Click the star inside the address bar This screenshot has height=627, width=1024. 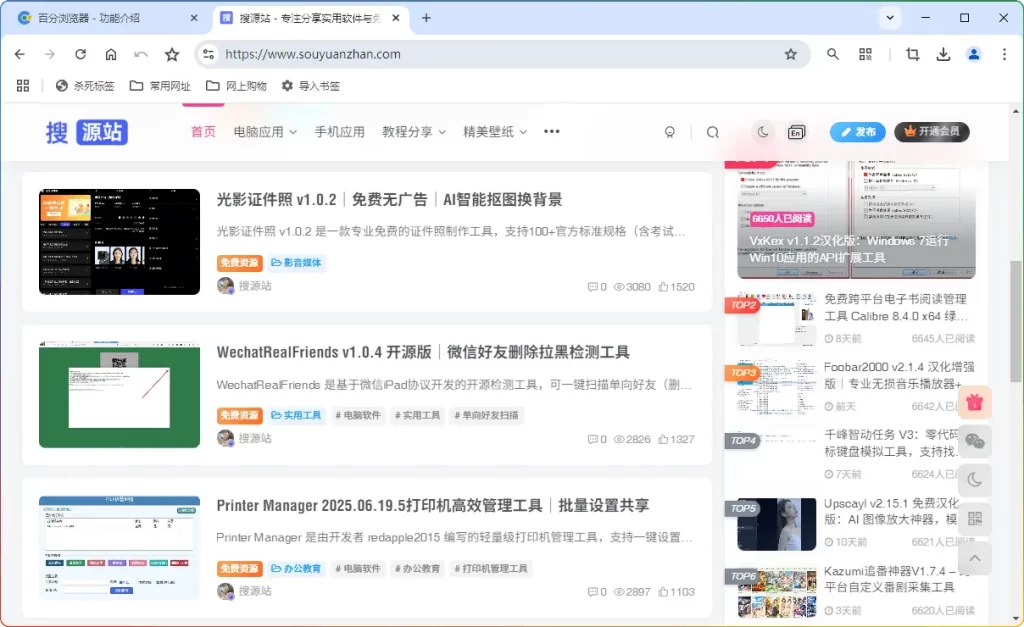pyautogui.click(x=791, y=54)
